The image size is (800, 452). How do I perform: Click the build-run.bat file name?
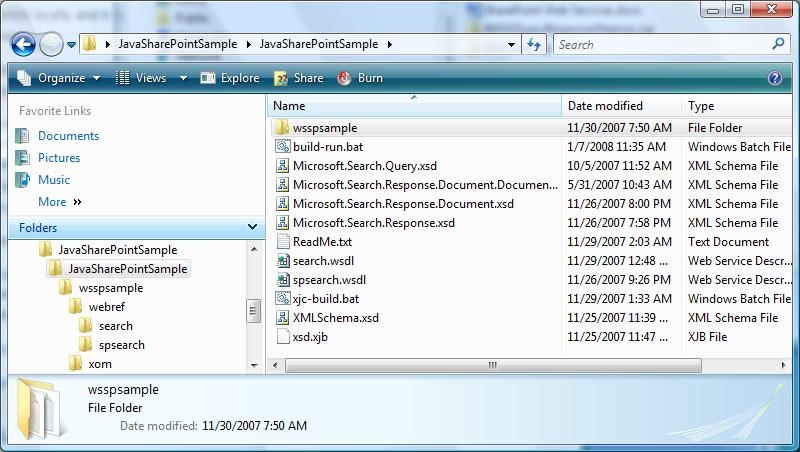328,146
